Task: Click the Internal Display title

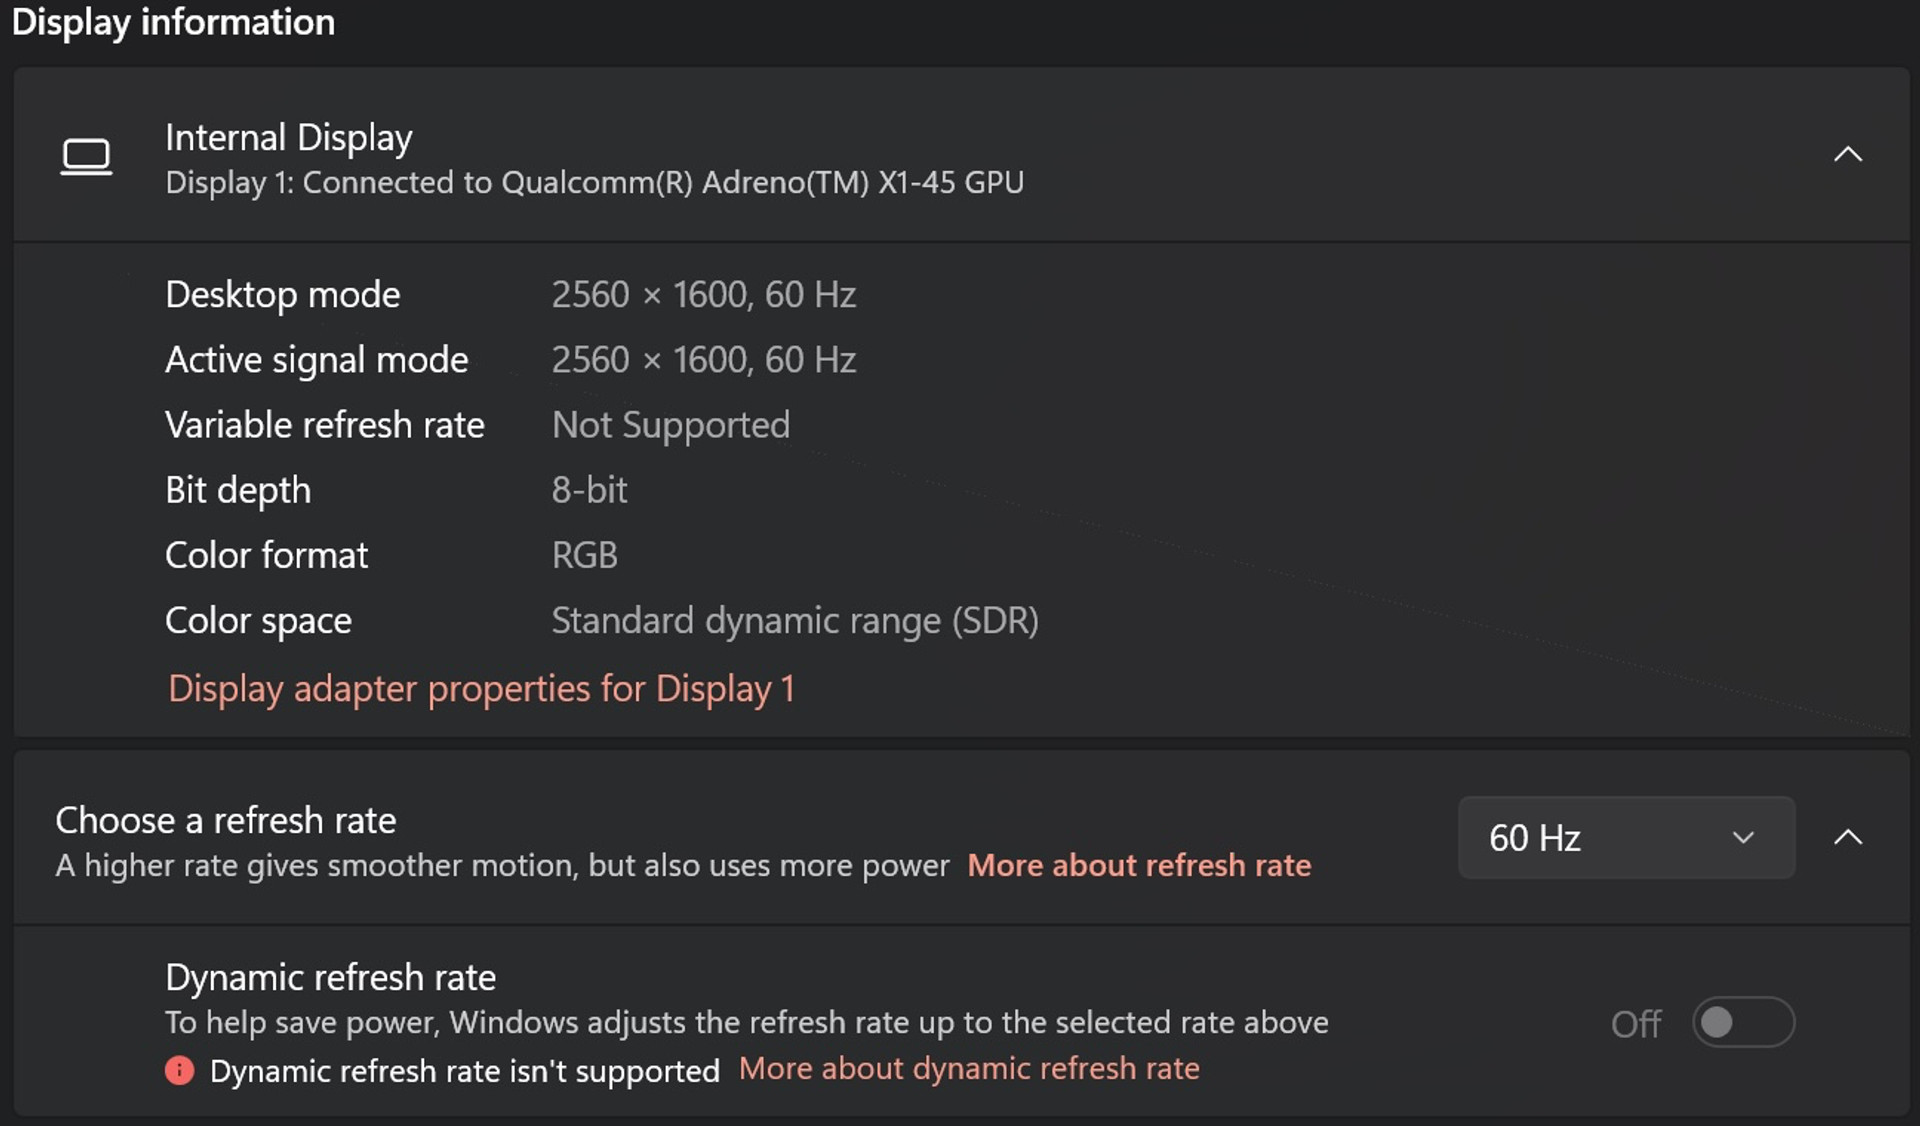Action: [289, 138]
